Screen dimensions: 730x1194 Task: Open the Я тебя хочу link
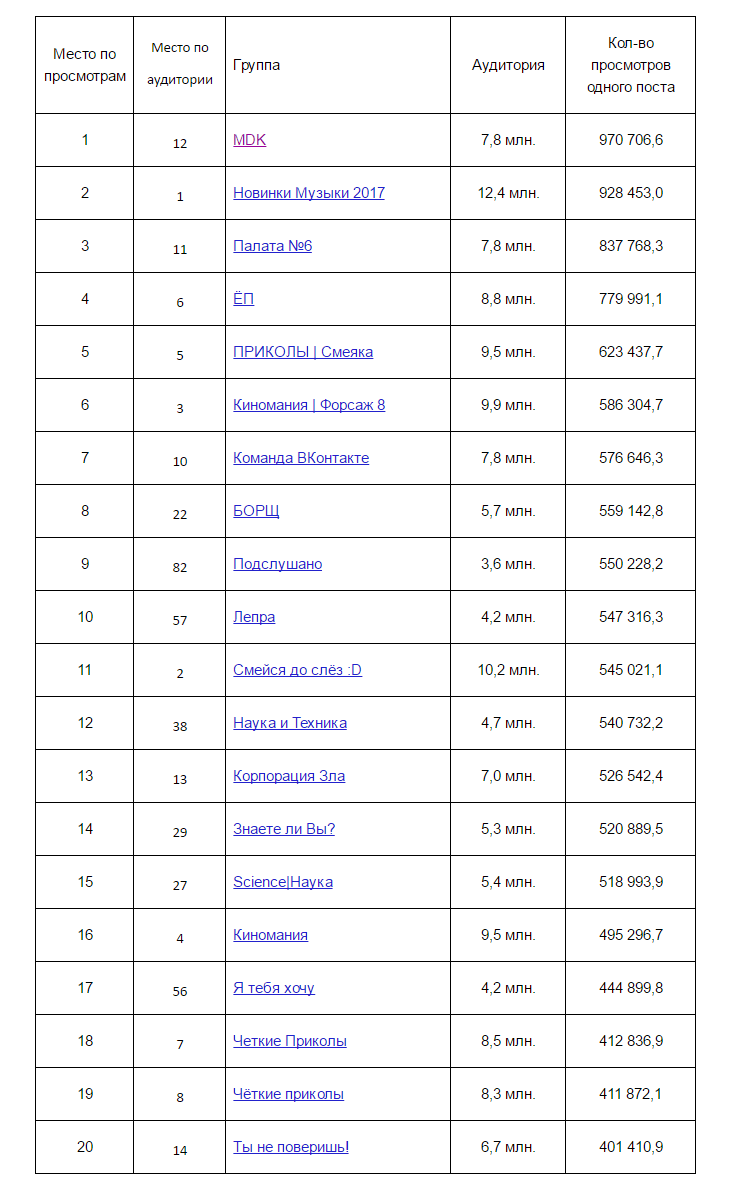(274, 988)
